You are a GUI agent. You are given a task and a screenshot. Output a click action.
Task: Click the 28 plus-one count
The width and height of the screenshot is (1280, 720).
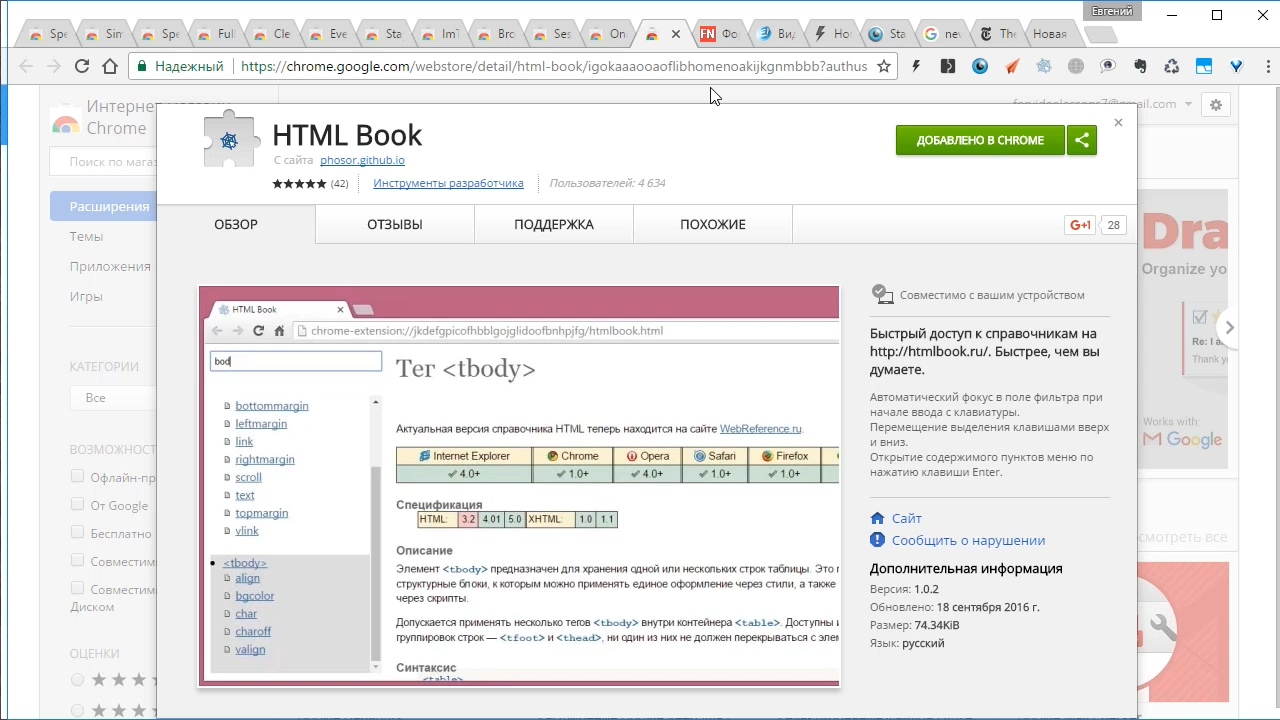click(1114, 225)
